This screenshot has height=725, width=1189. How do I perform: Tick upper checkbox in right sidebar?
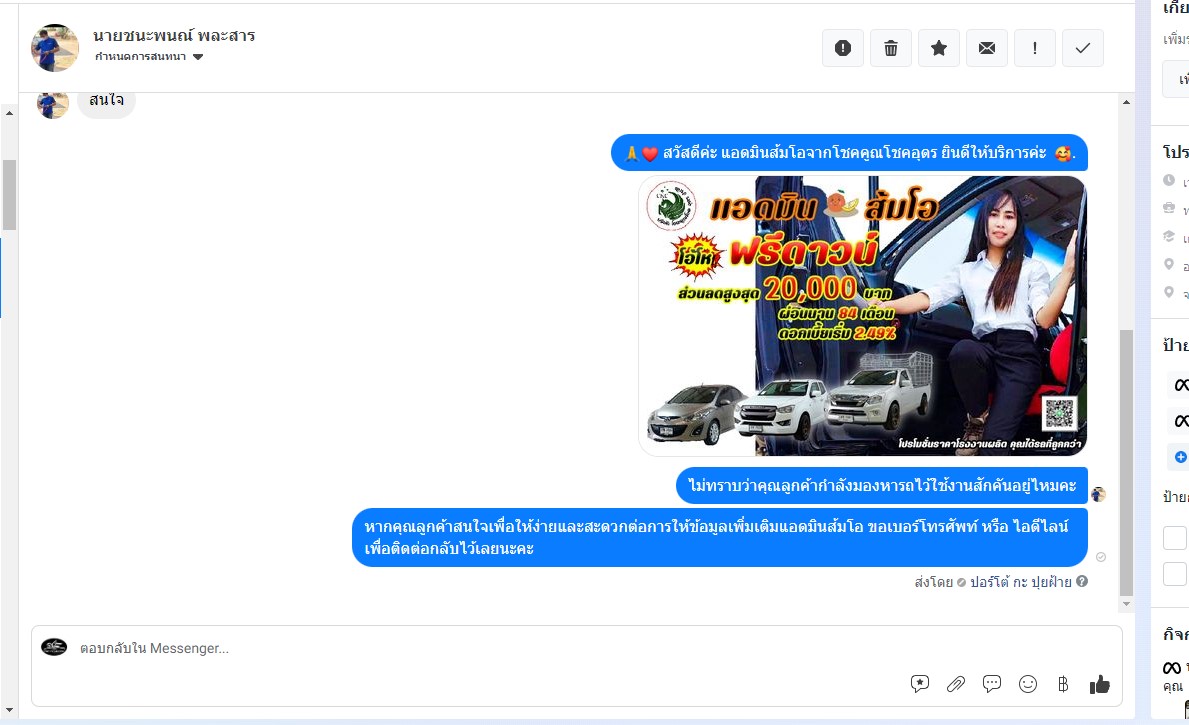click(1175, 538)
